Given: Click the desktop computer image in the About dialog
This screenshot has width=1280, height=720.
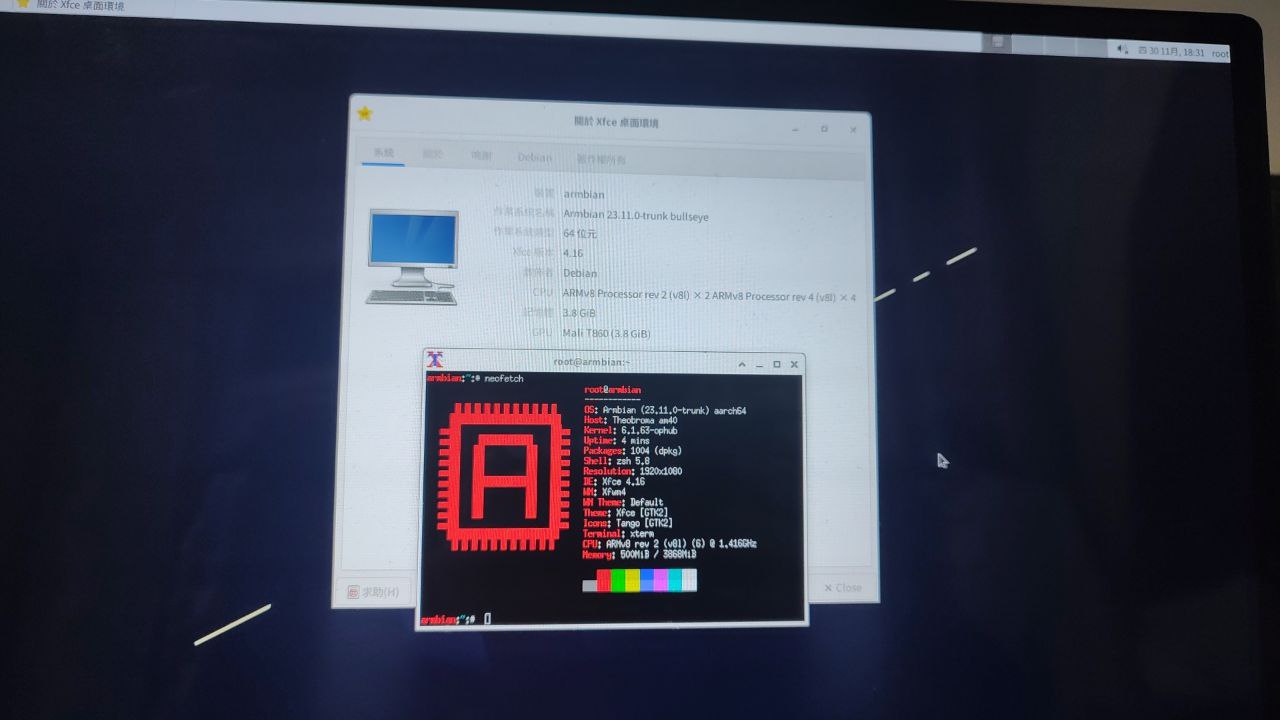Looking at the screenshot, I should pyautogui.click(x=413, y=256).
